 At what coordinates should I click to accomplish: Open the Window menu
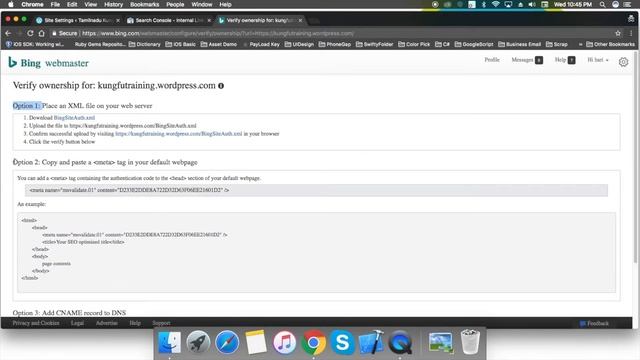click(x=202, y=4)
